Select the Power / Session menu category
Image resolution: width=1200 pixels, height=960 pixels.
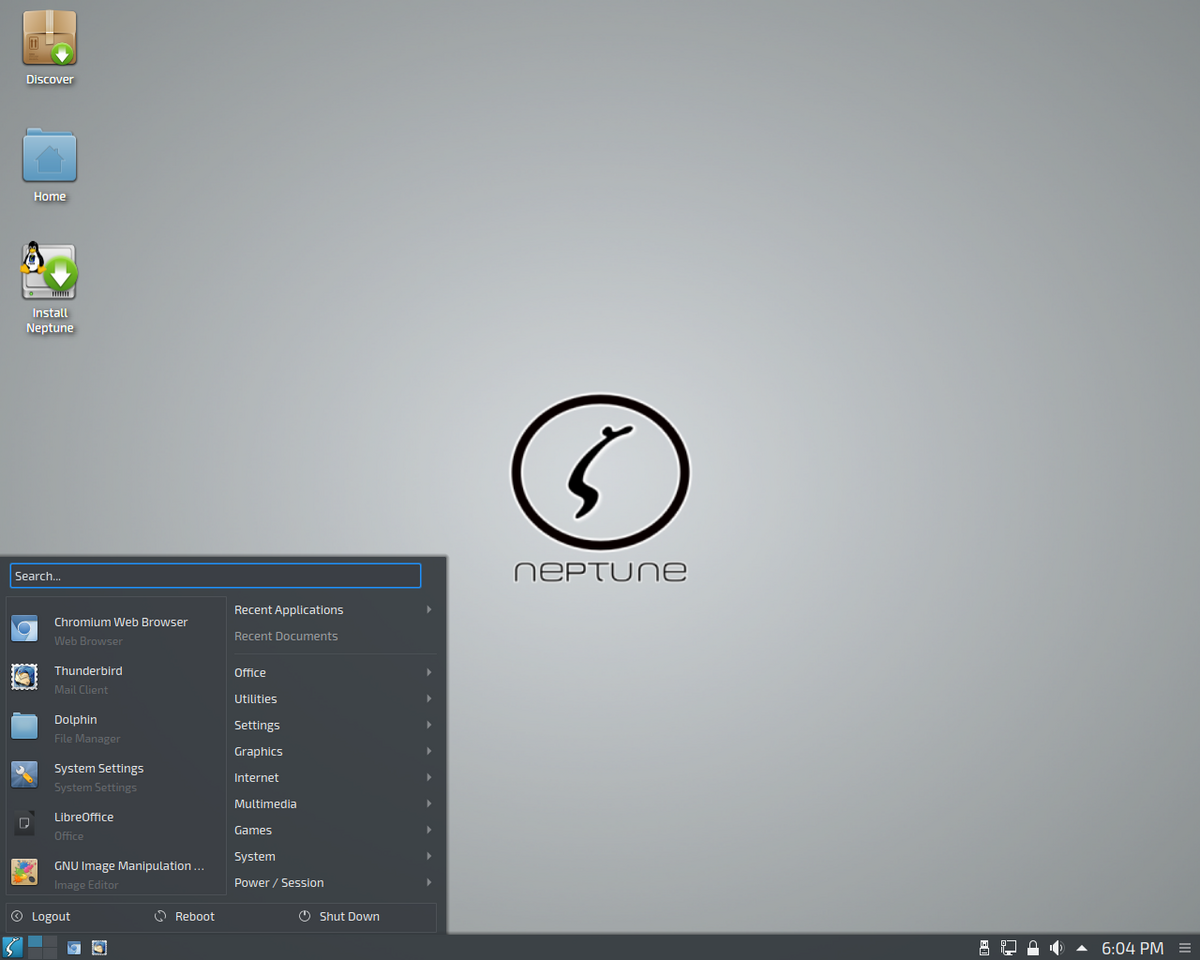tap(333, 883)
